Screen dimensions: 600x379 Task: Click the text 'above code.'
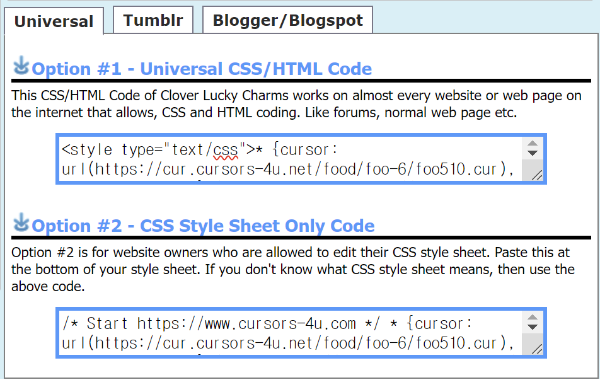coord(48,286)
